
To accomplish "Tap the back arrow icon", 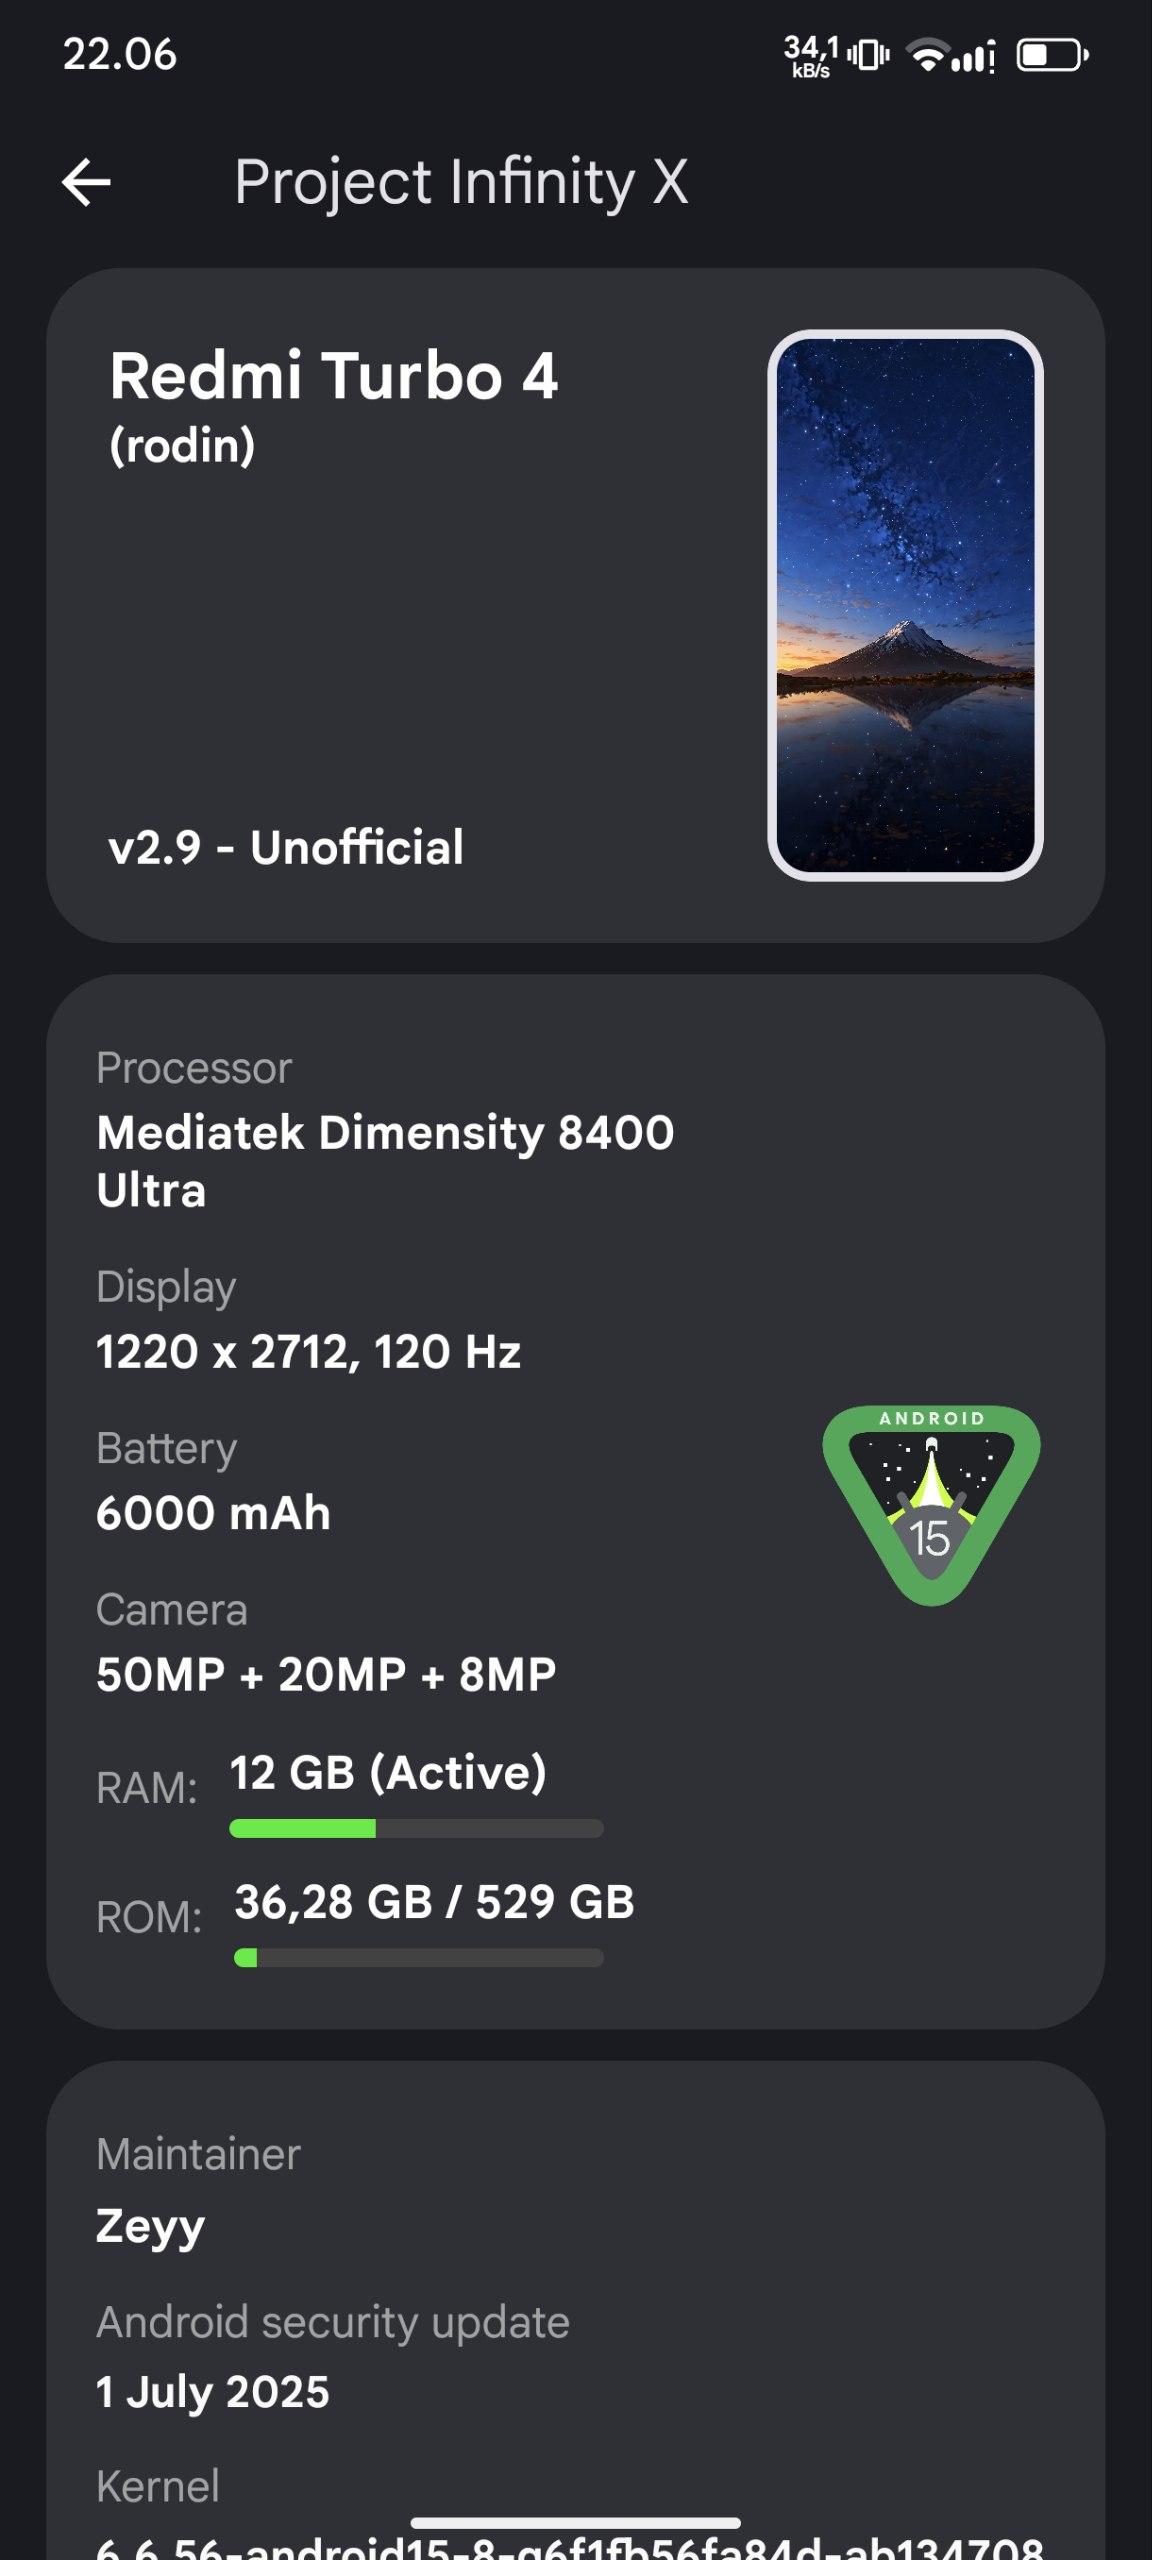I will 86,182.
